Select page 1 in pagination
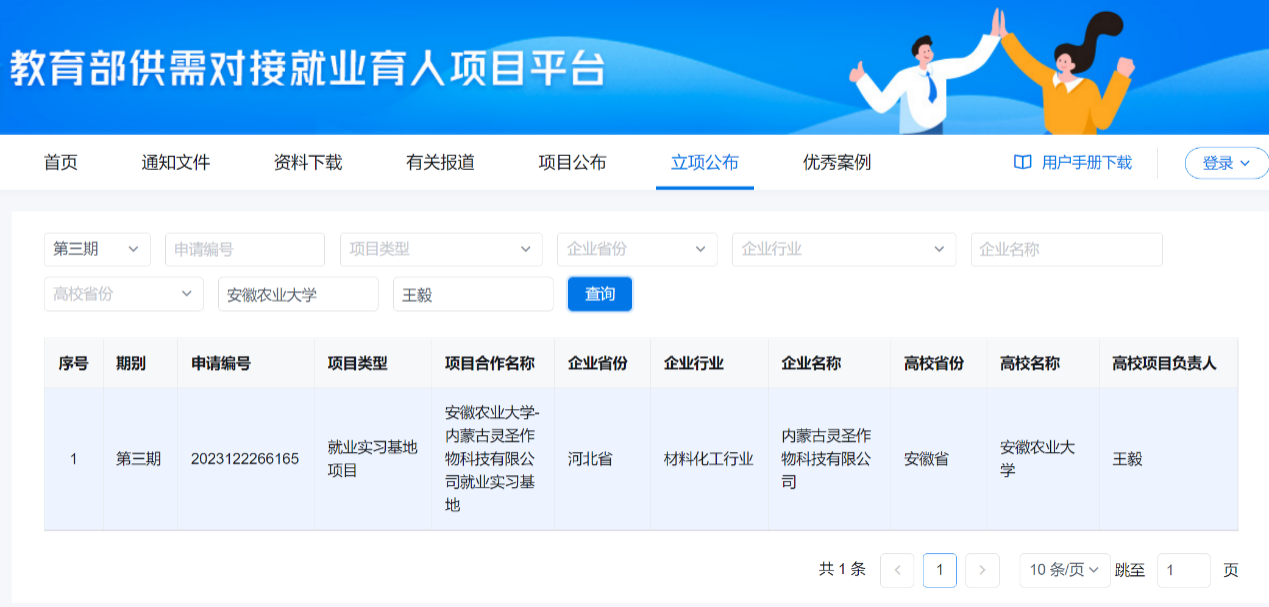Screen dimensions: 1269x607 pyautogui.click(x=939, y=570)
